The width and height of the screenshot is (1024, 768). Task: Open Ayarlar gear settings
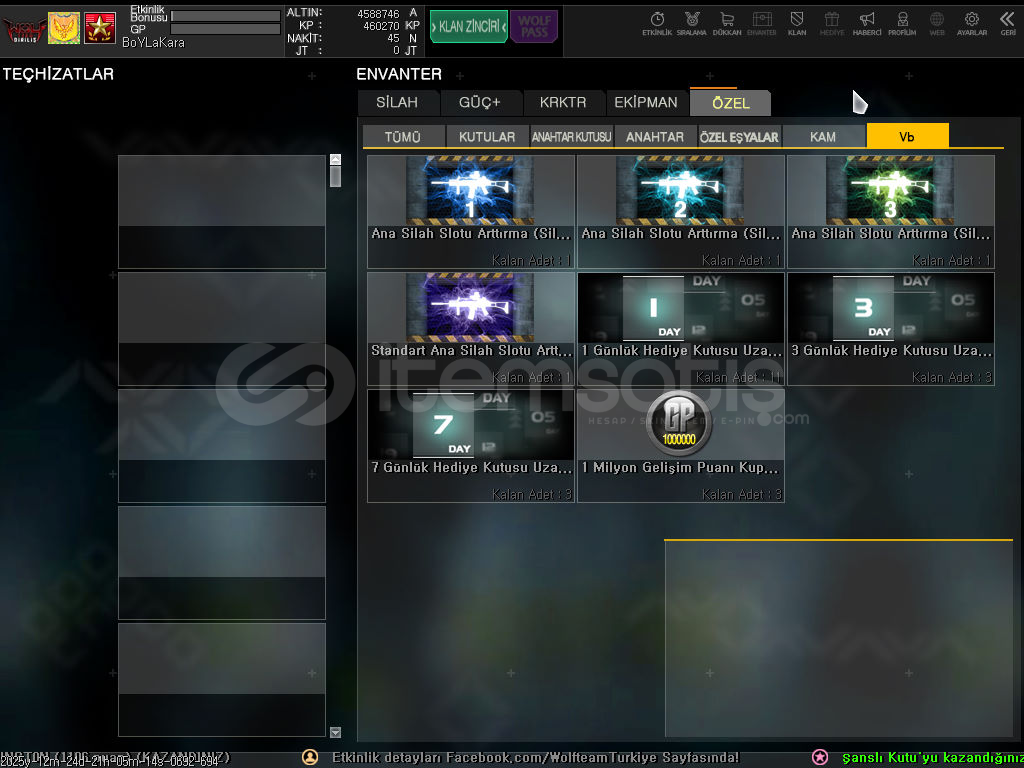pos(971,22)
